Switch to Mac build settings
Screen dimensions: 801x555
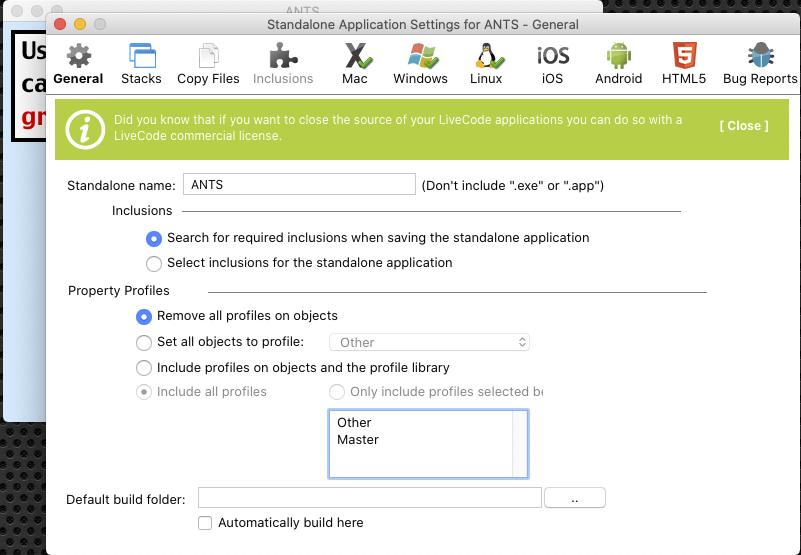(355, 63)
